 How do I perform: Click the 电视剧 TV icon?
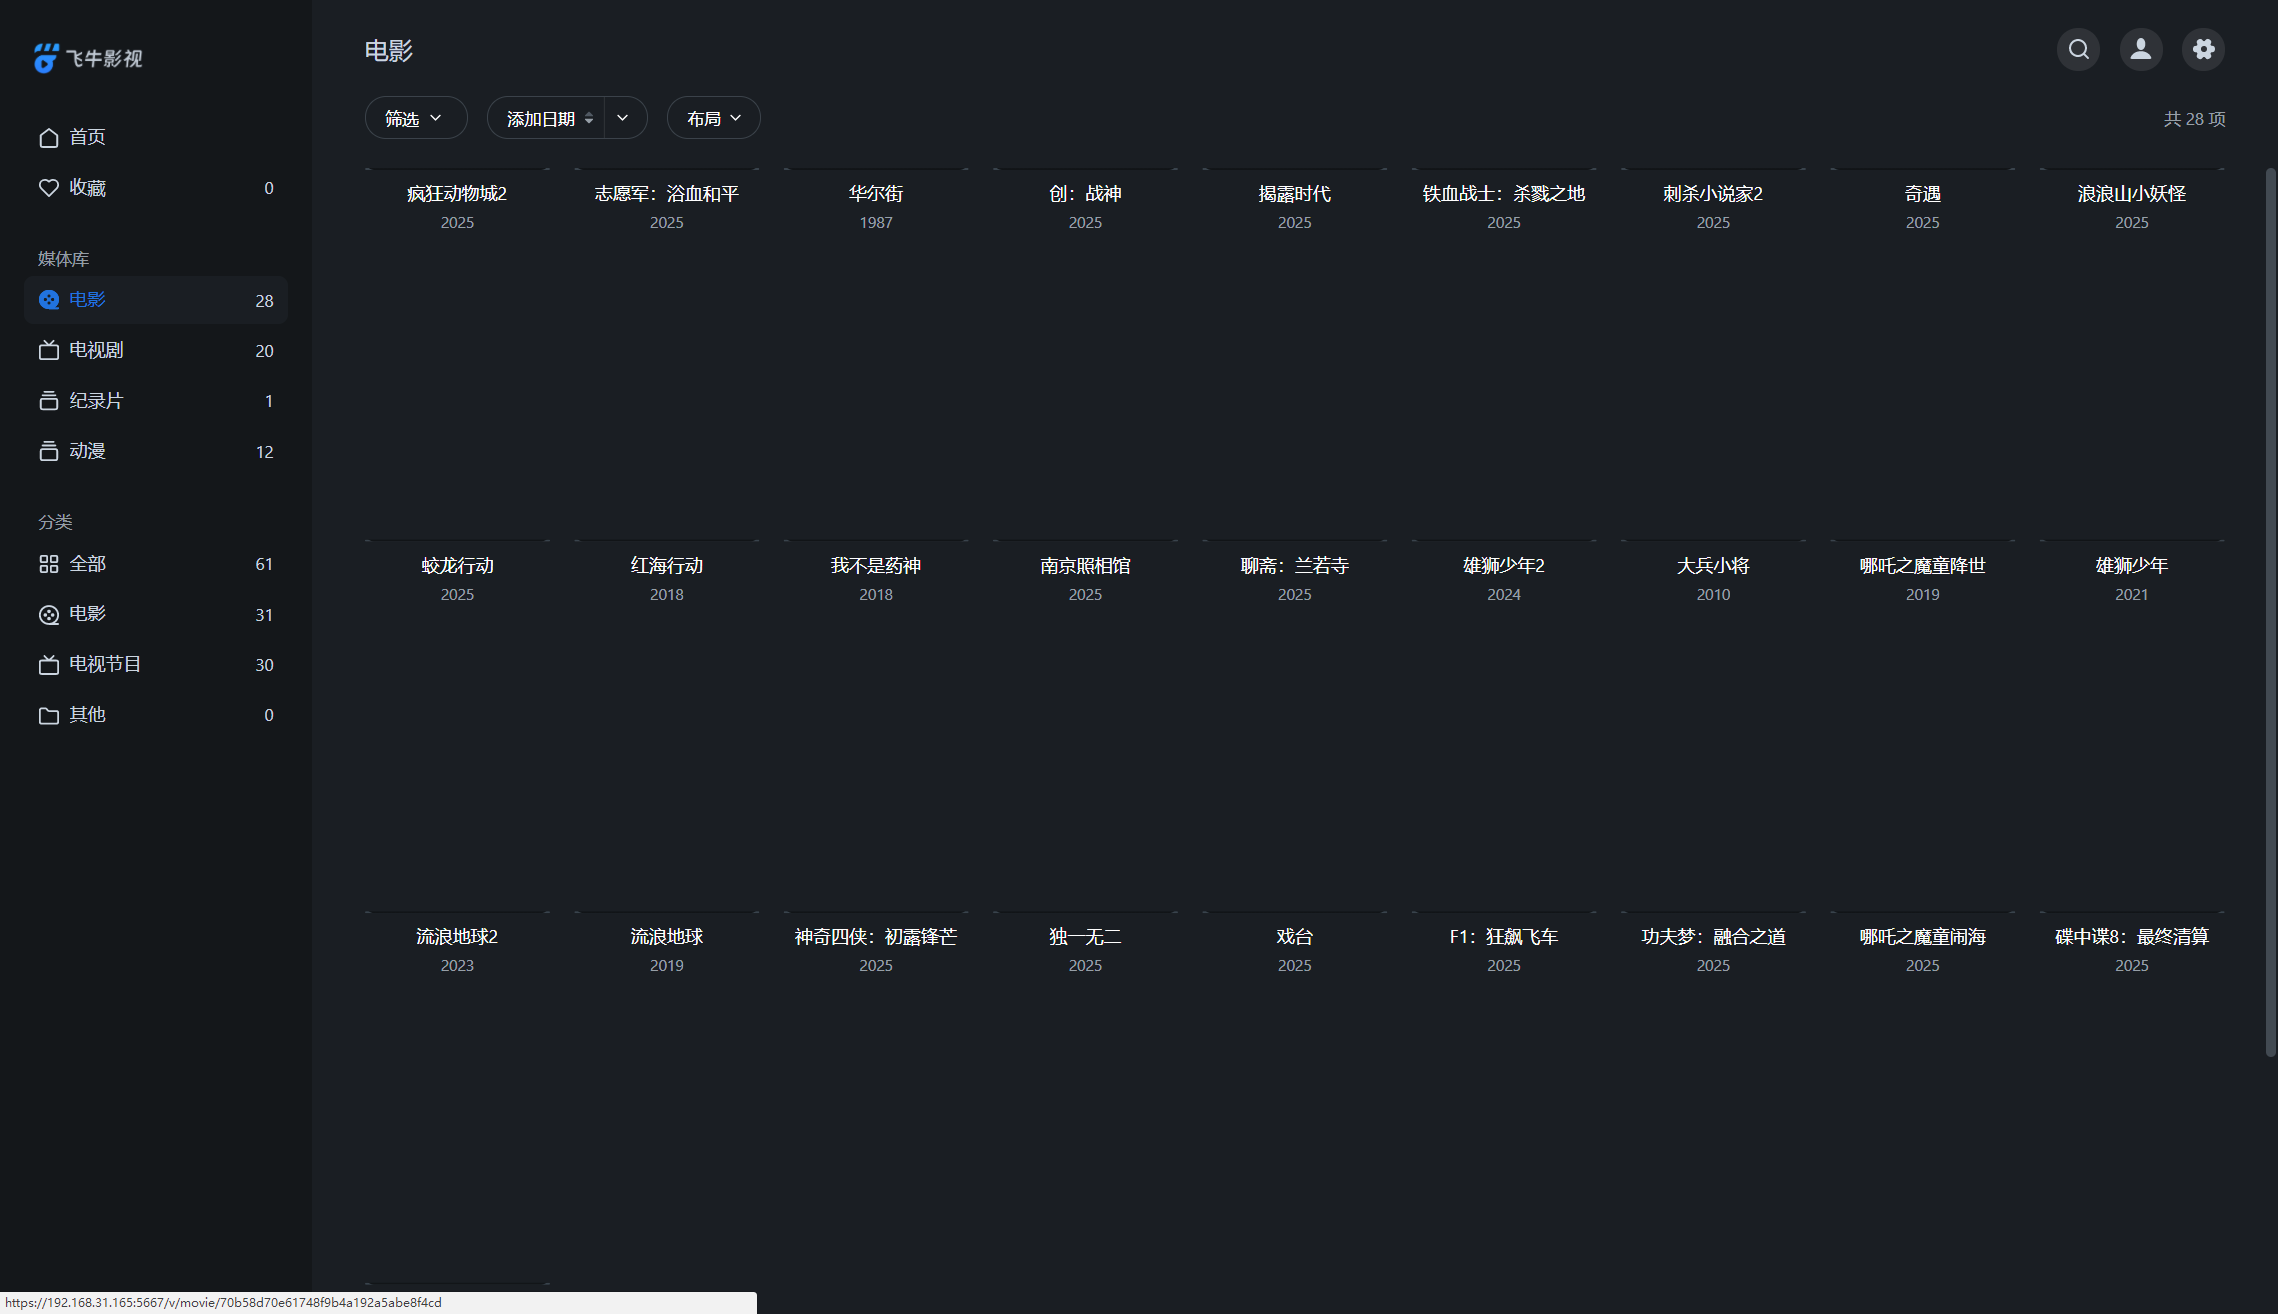(48, 350)
